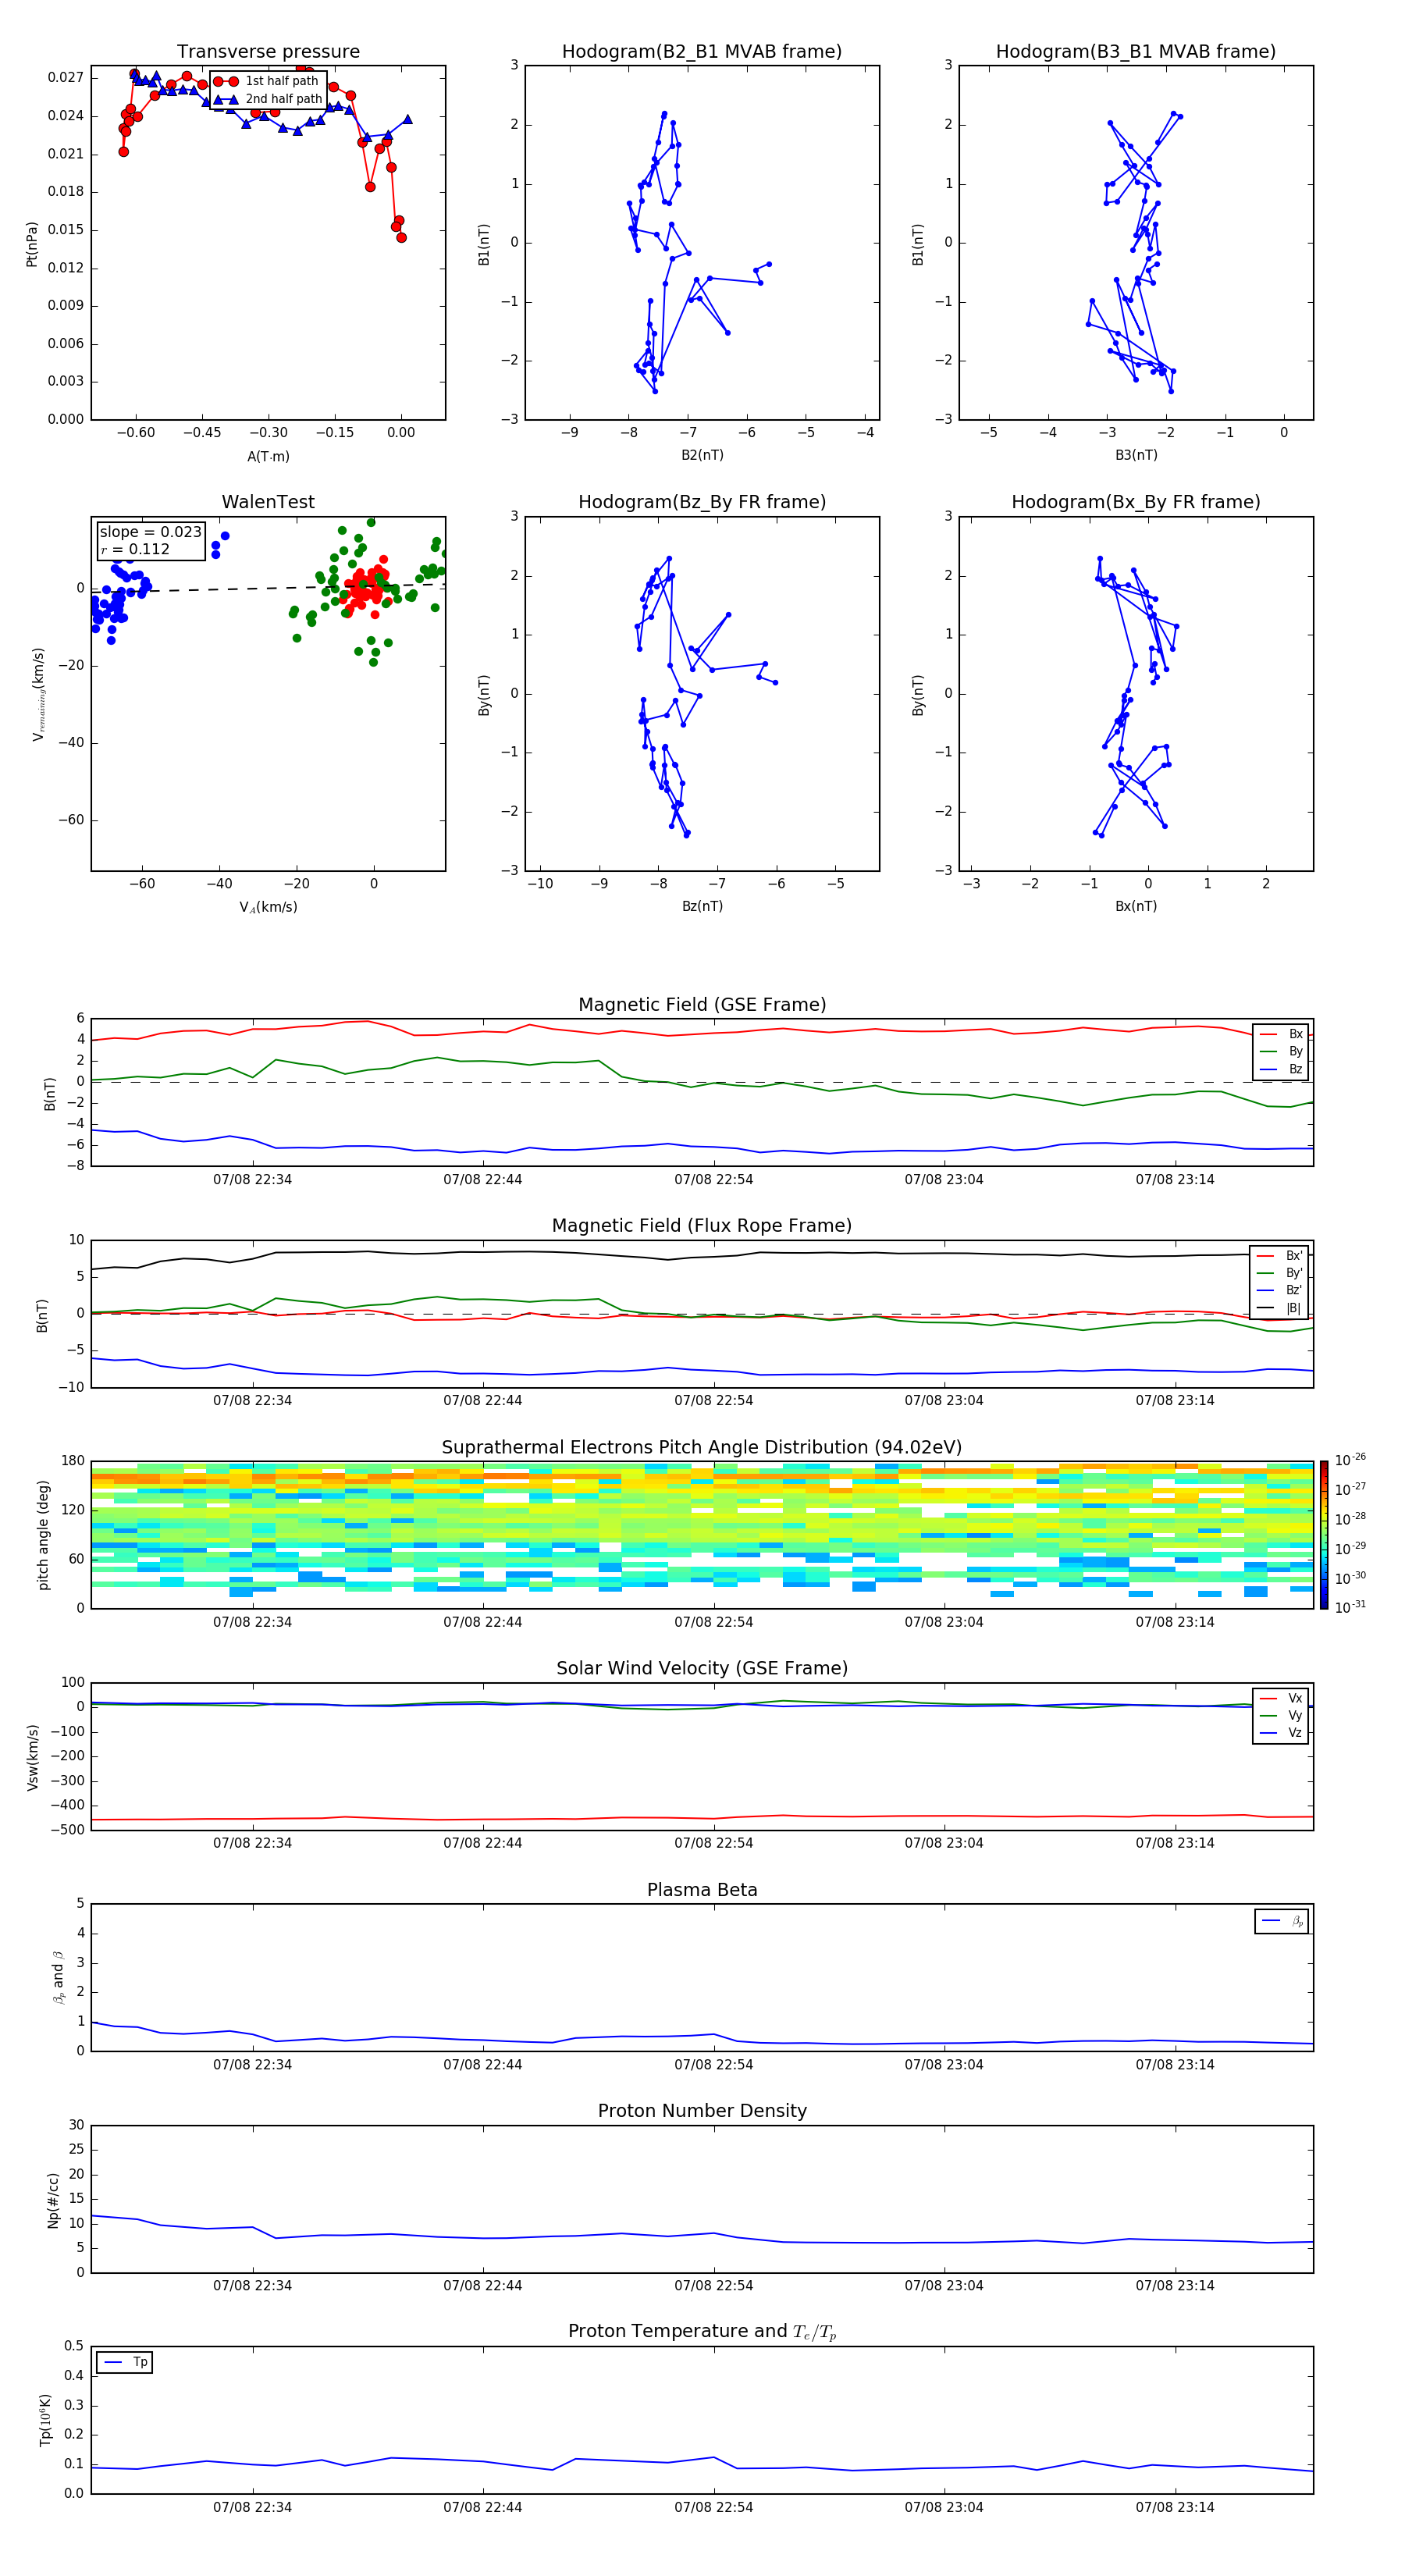Select the "Pt(nPa)" y-axis label

[x=32, y=244]
